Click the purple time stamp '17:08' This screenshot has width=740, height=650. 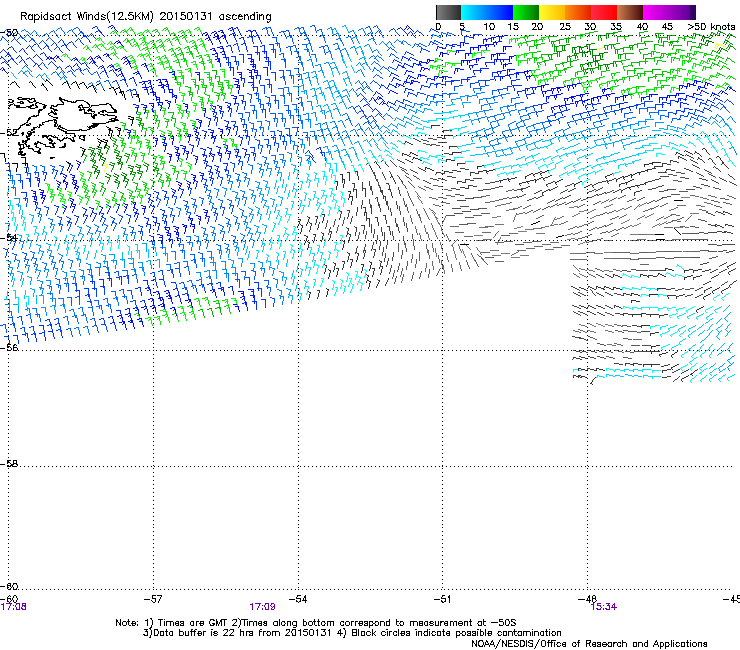click(14, 607)
